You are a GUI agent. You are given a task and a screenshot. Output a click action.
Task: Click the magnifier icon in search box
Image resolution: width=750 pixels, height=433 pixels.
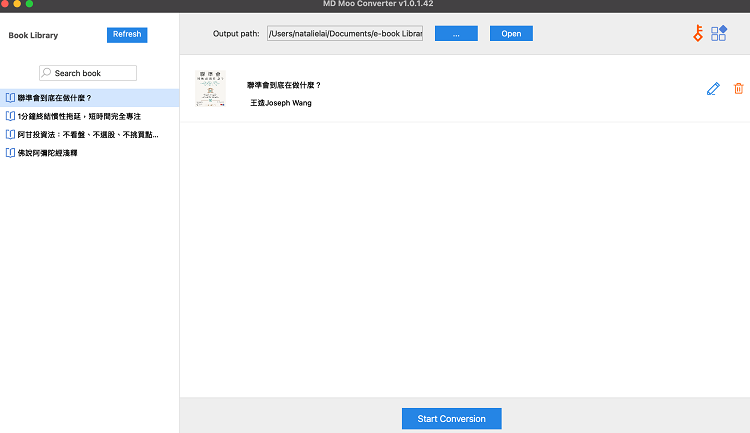pos(46,73)
